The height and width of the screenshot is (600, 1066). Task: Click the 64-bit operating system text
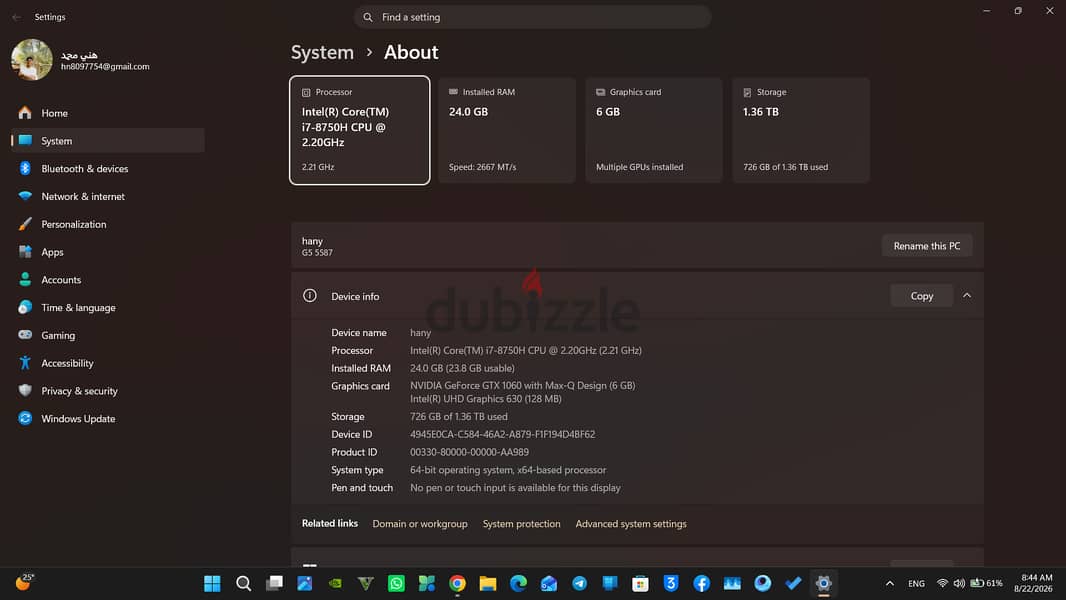pyautogui.click(x=508, y=470)
